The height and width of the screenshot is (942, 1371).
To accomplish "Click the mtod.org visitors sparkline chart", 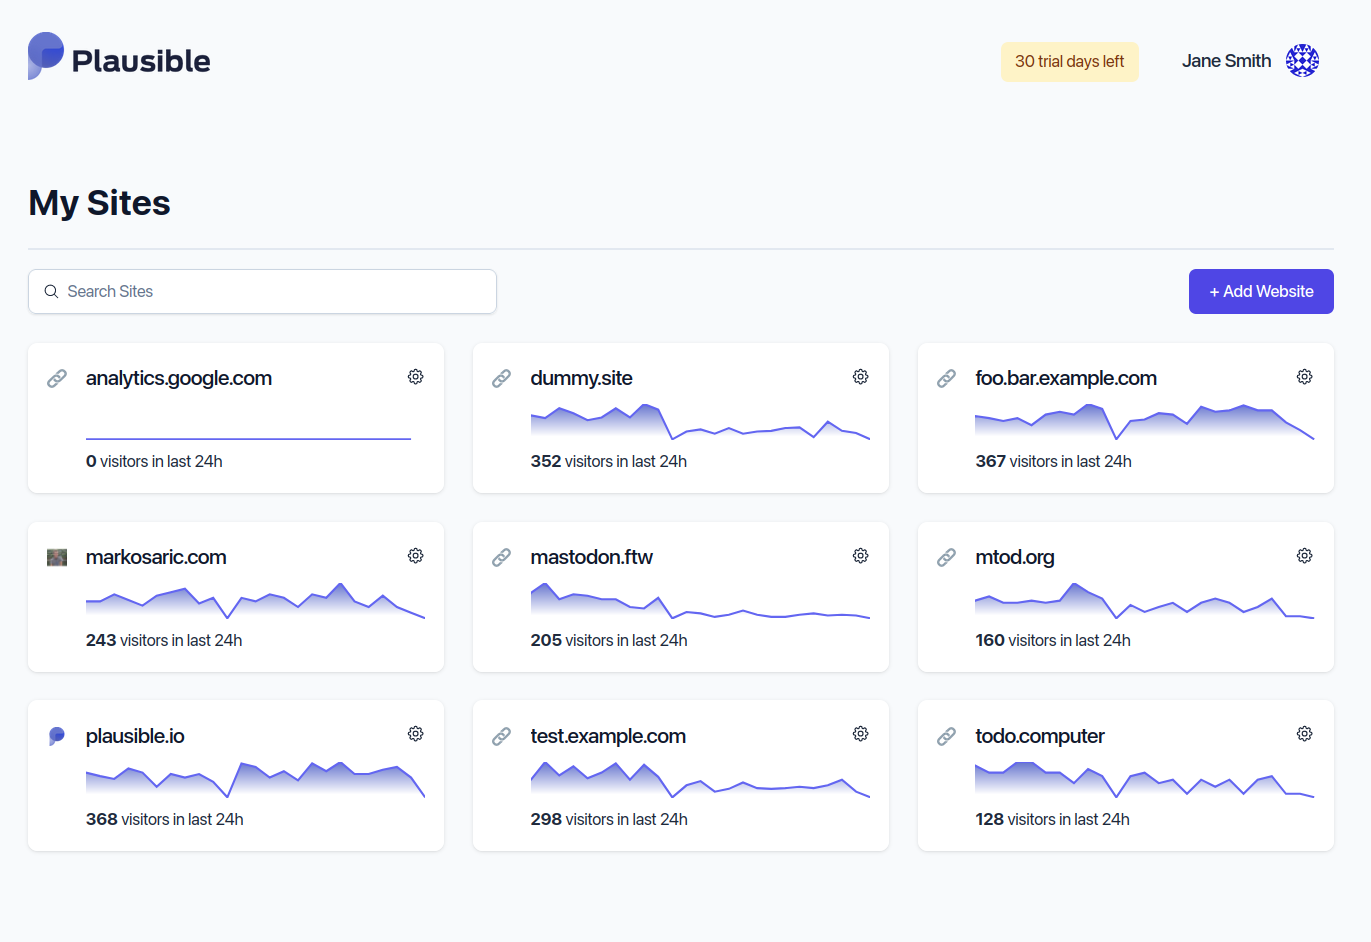I will tap(1143, 602).
